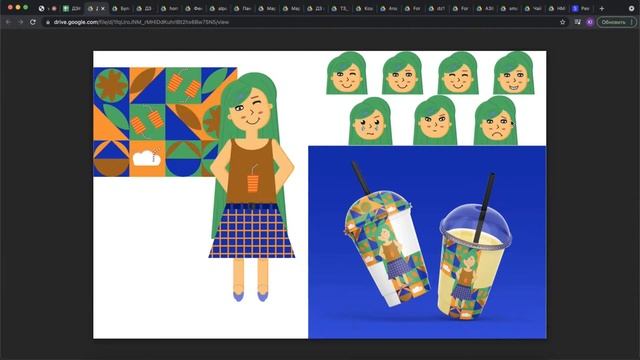Open the tab search icon at far right
The image size is (640, 360).
631,8
